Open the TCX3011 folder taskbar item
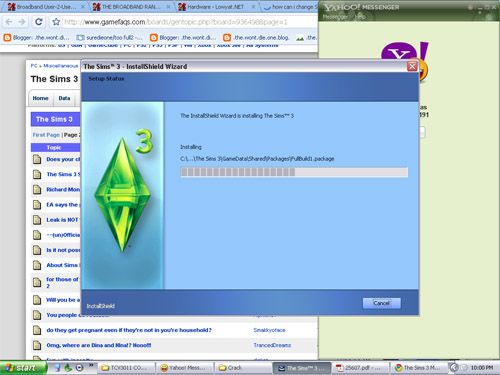The width and height of the screenshot is (500, 375). [127, 368]
